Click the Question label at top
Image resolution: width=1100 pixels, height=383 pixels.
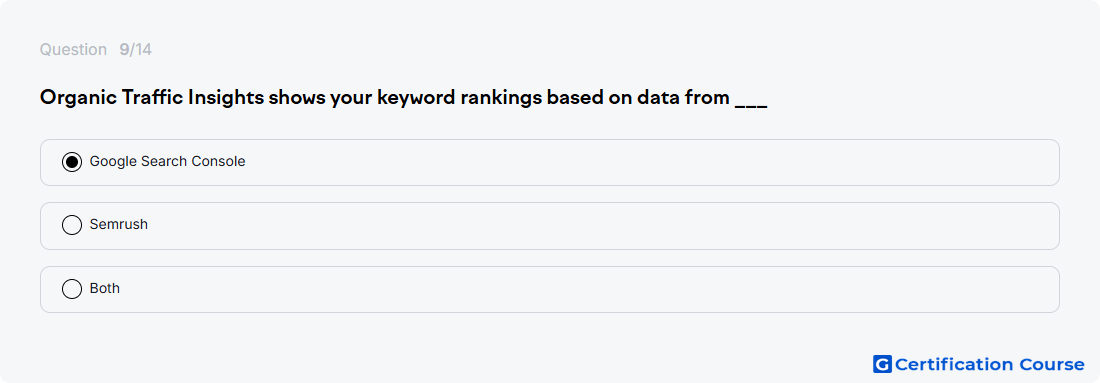(73, 50)
